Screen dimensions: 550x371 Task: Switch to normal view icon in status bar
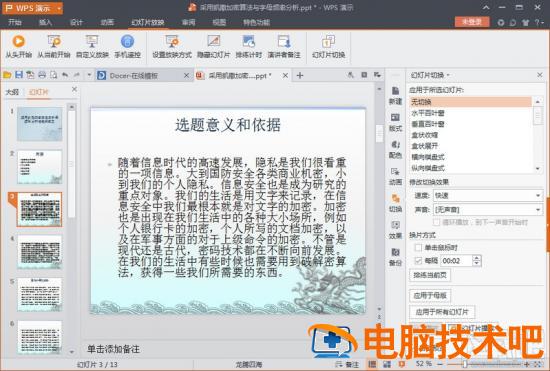pyautogui.click(x=372, y=364)
